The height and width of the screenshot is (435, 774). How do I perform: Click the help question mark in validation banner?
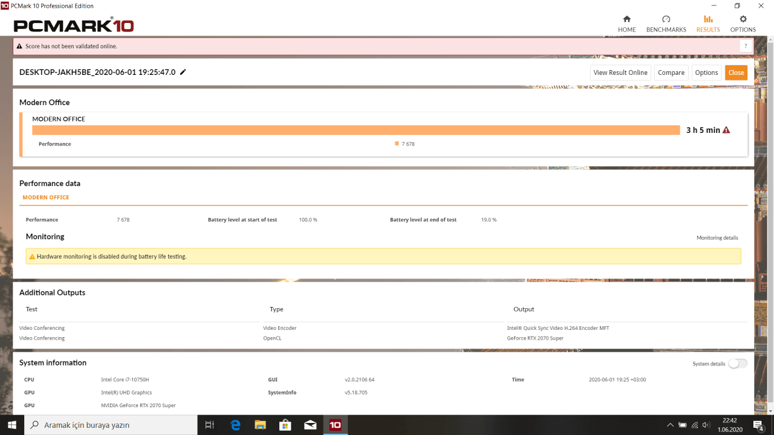point(745,46)
